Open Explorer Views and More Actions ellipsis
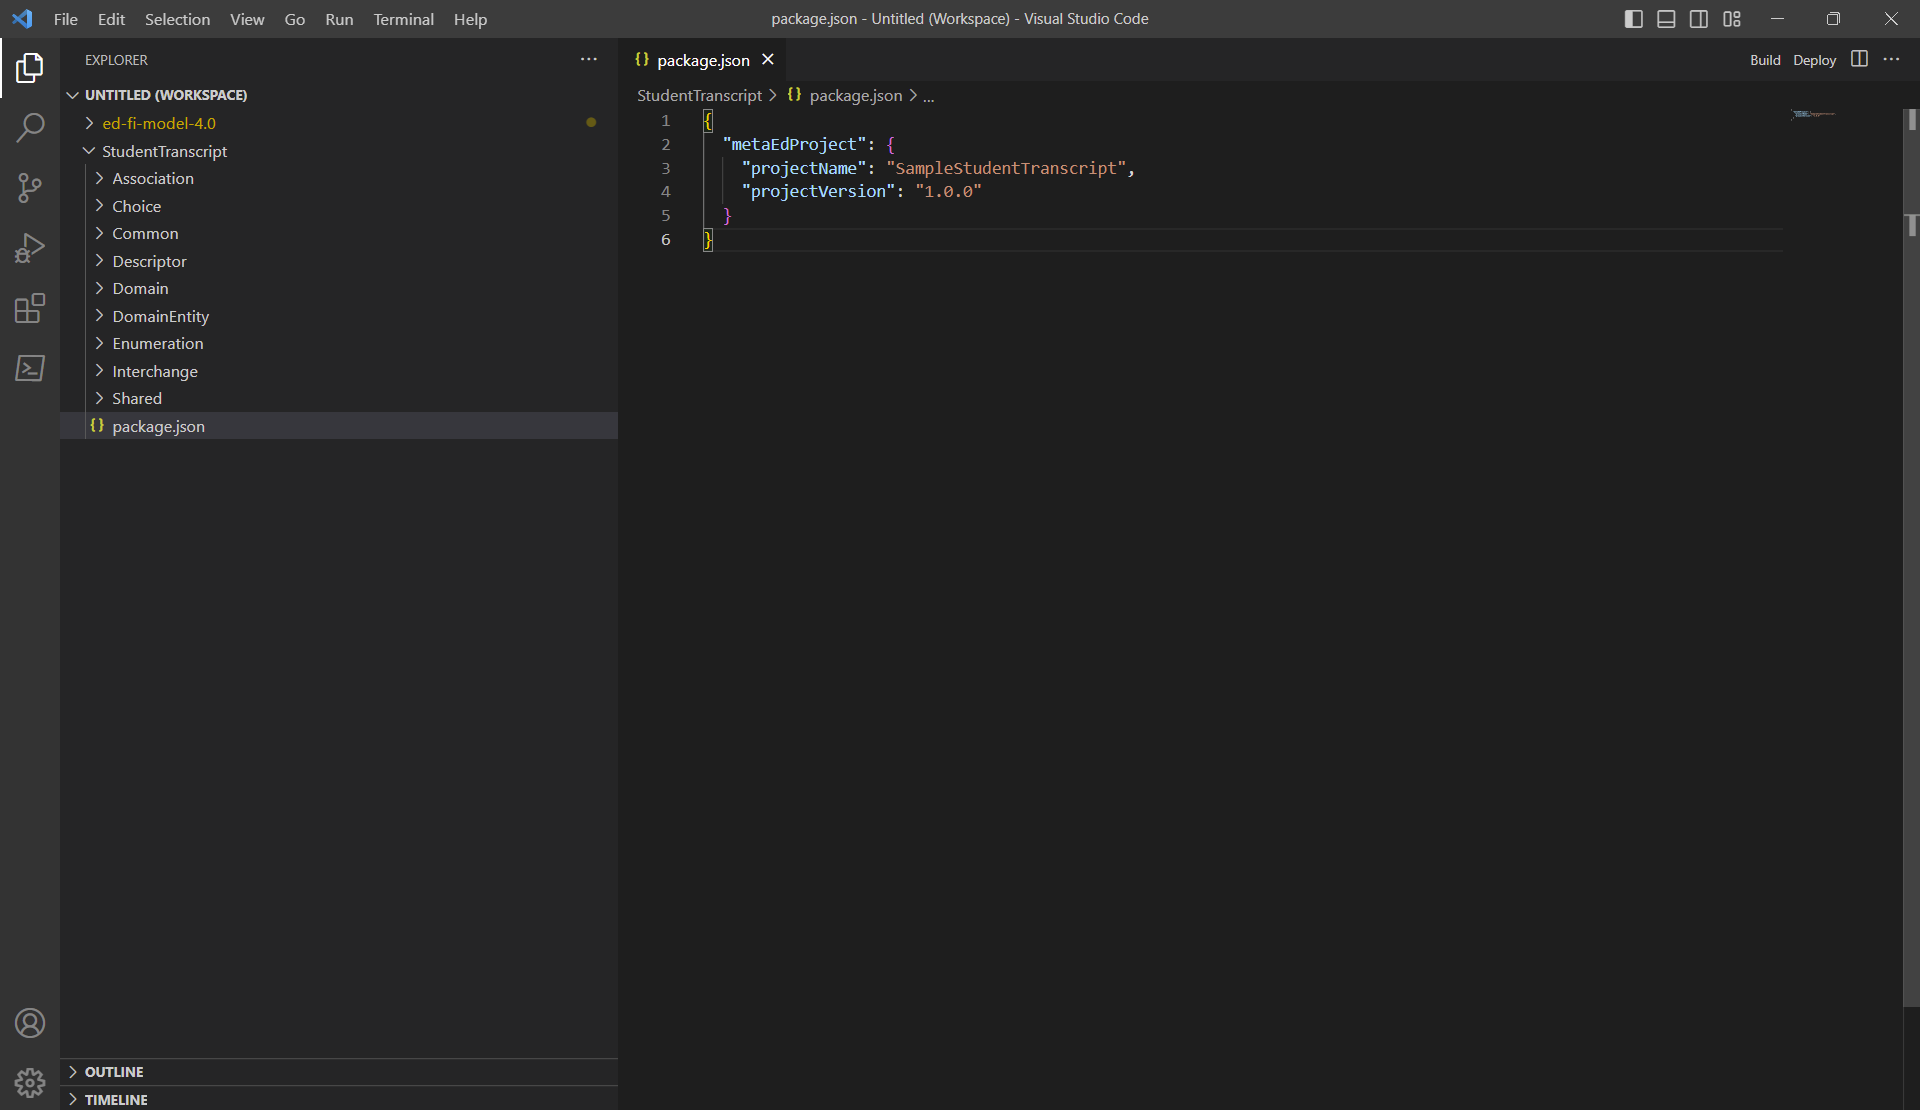1920x1110 pixels. [x=589, y=59]
